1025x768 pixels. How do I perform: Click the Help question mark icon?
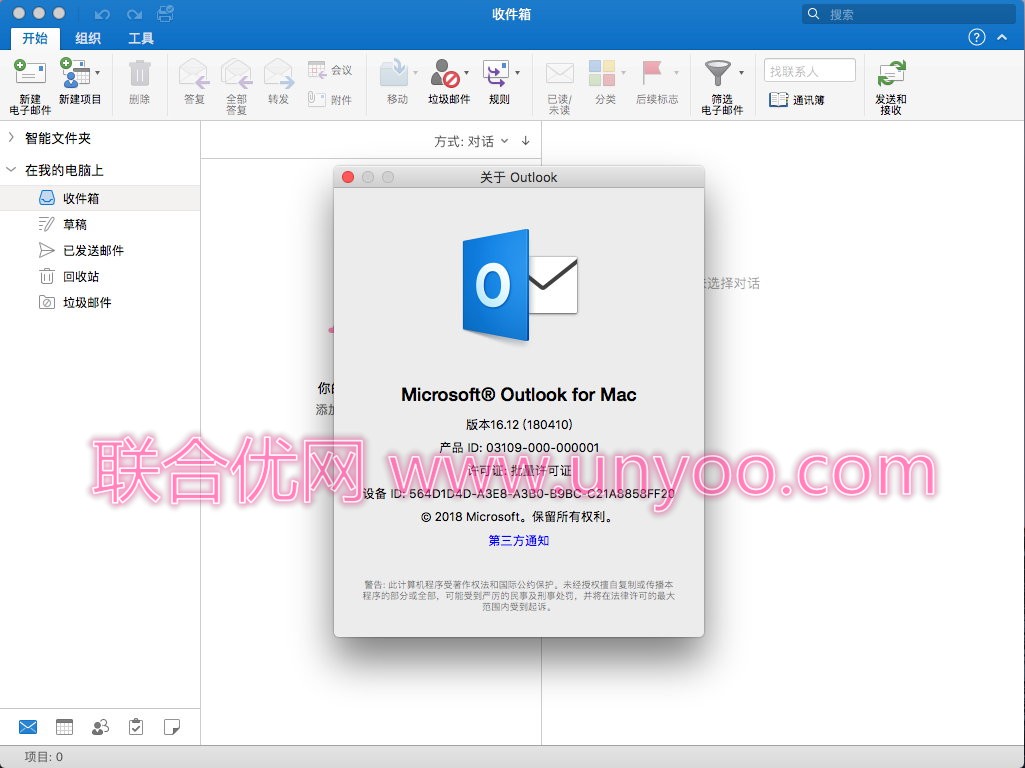[977, 37]
